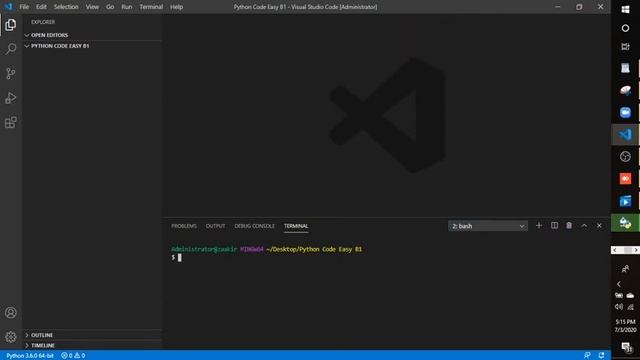Screen dimensions: 640x360
Task: Click the Python 3.6.0 64-bit interpreter selector
Action: pyautogui.click(x=30, y=356)
